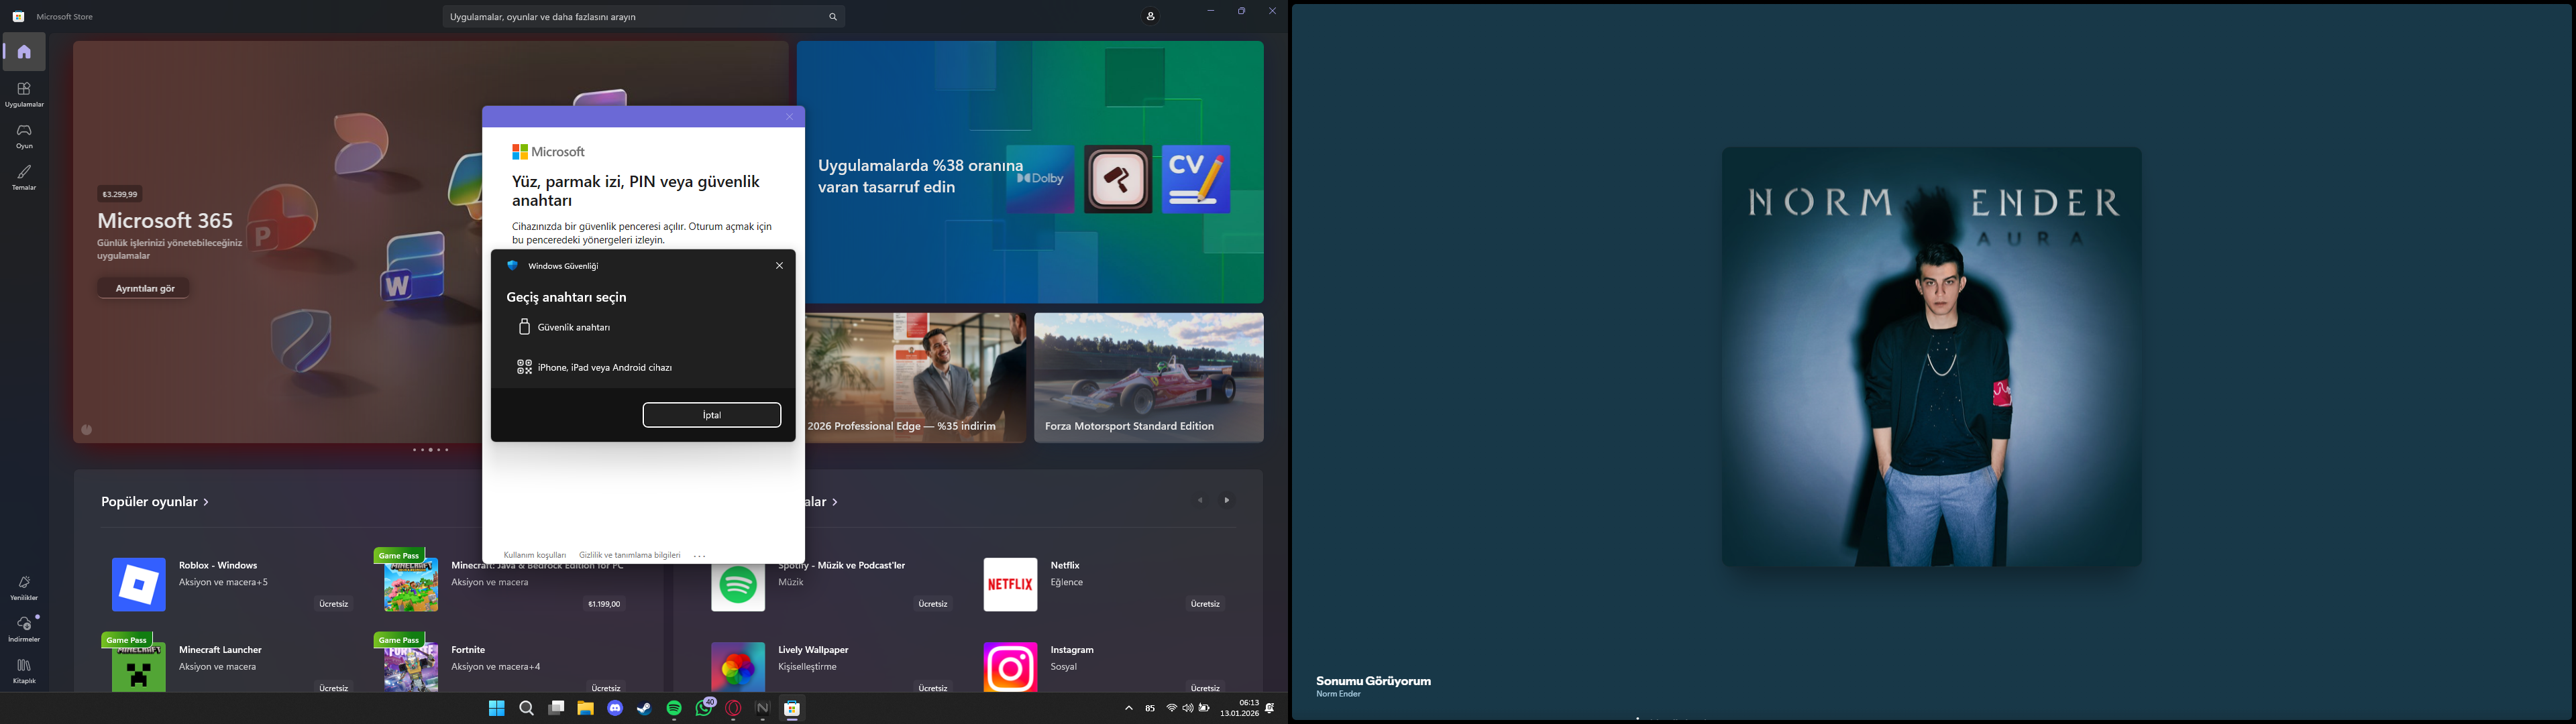Open the Home tab in Microsoft Store sidebar
The height and width of the screenshot is (724, 2576).
24,52
